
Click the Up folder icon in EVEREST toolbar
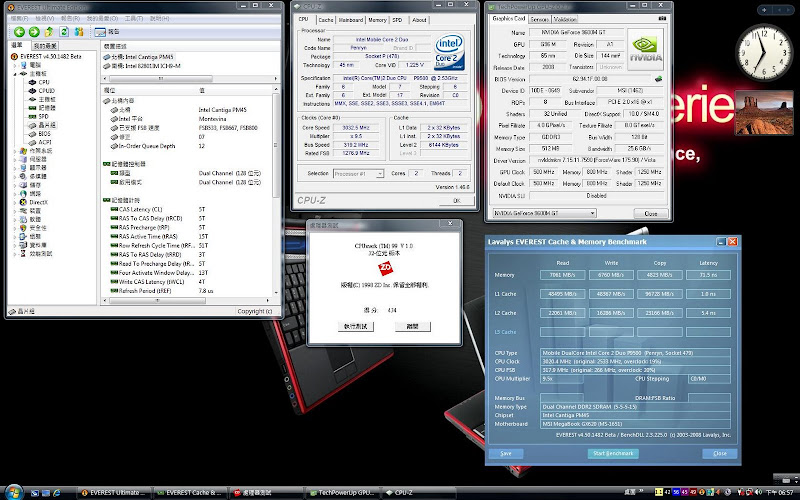pyautogui.click(x=49, y=32)
